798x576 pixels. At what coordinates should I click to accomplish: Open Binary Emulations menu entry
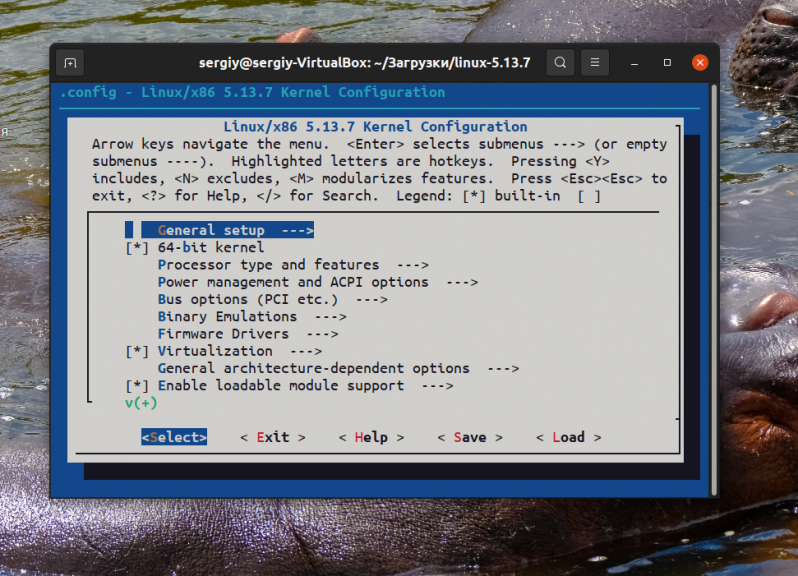click(x=252, y=317)
